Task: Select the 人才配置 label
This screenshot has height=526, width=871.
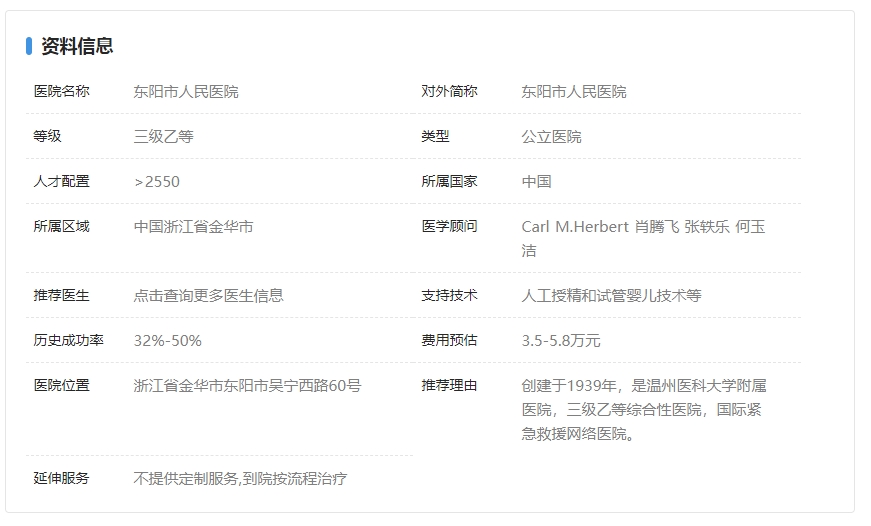Action: click(62, 181)
